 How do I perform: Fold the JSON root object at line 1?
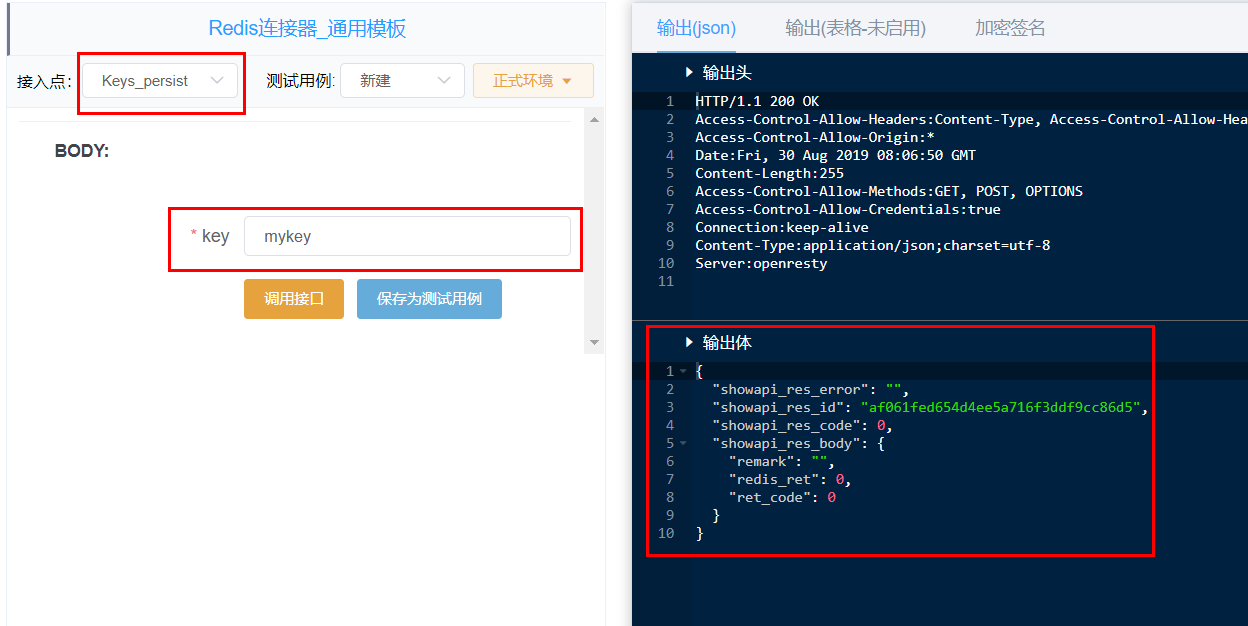(683, 371)
